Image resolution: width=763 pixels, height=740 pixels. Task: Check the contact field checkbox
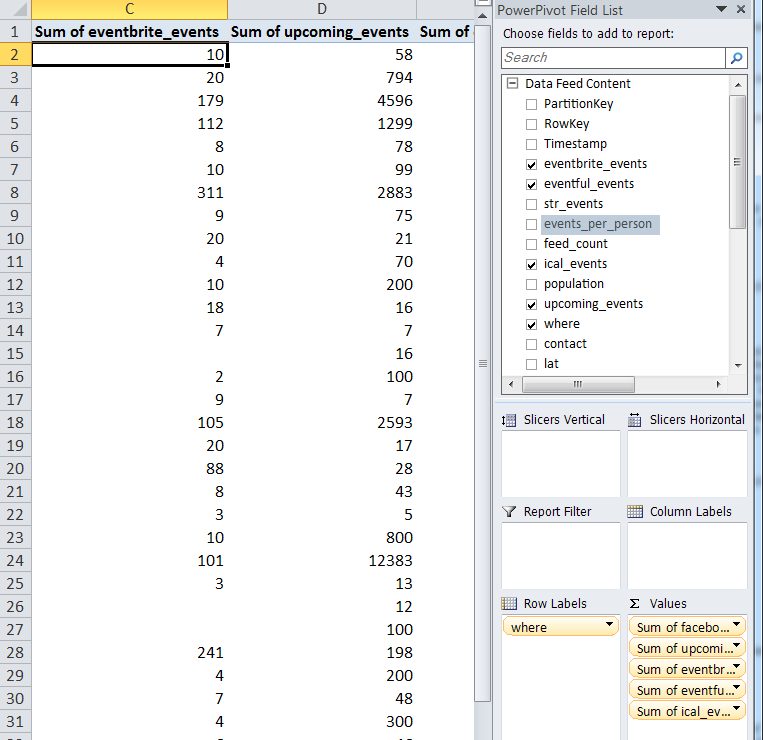(531, 344)
